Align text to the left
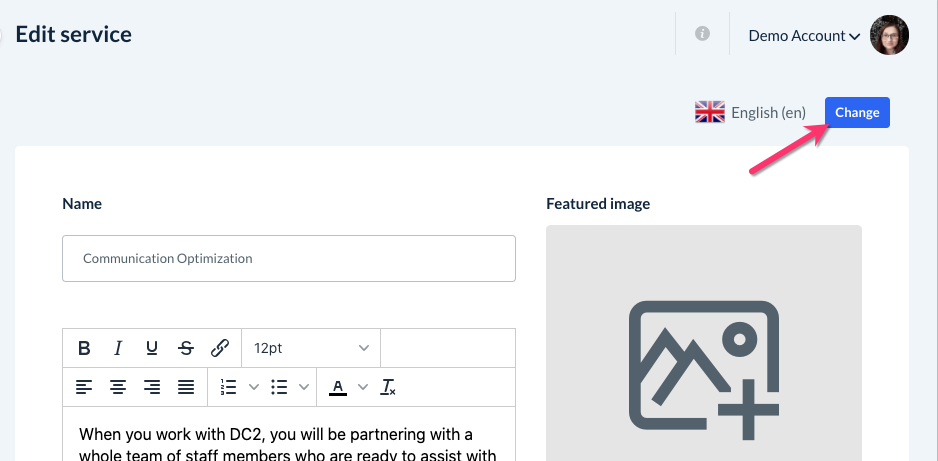 [84, 387]
